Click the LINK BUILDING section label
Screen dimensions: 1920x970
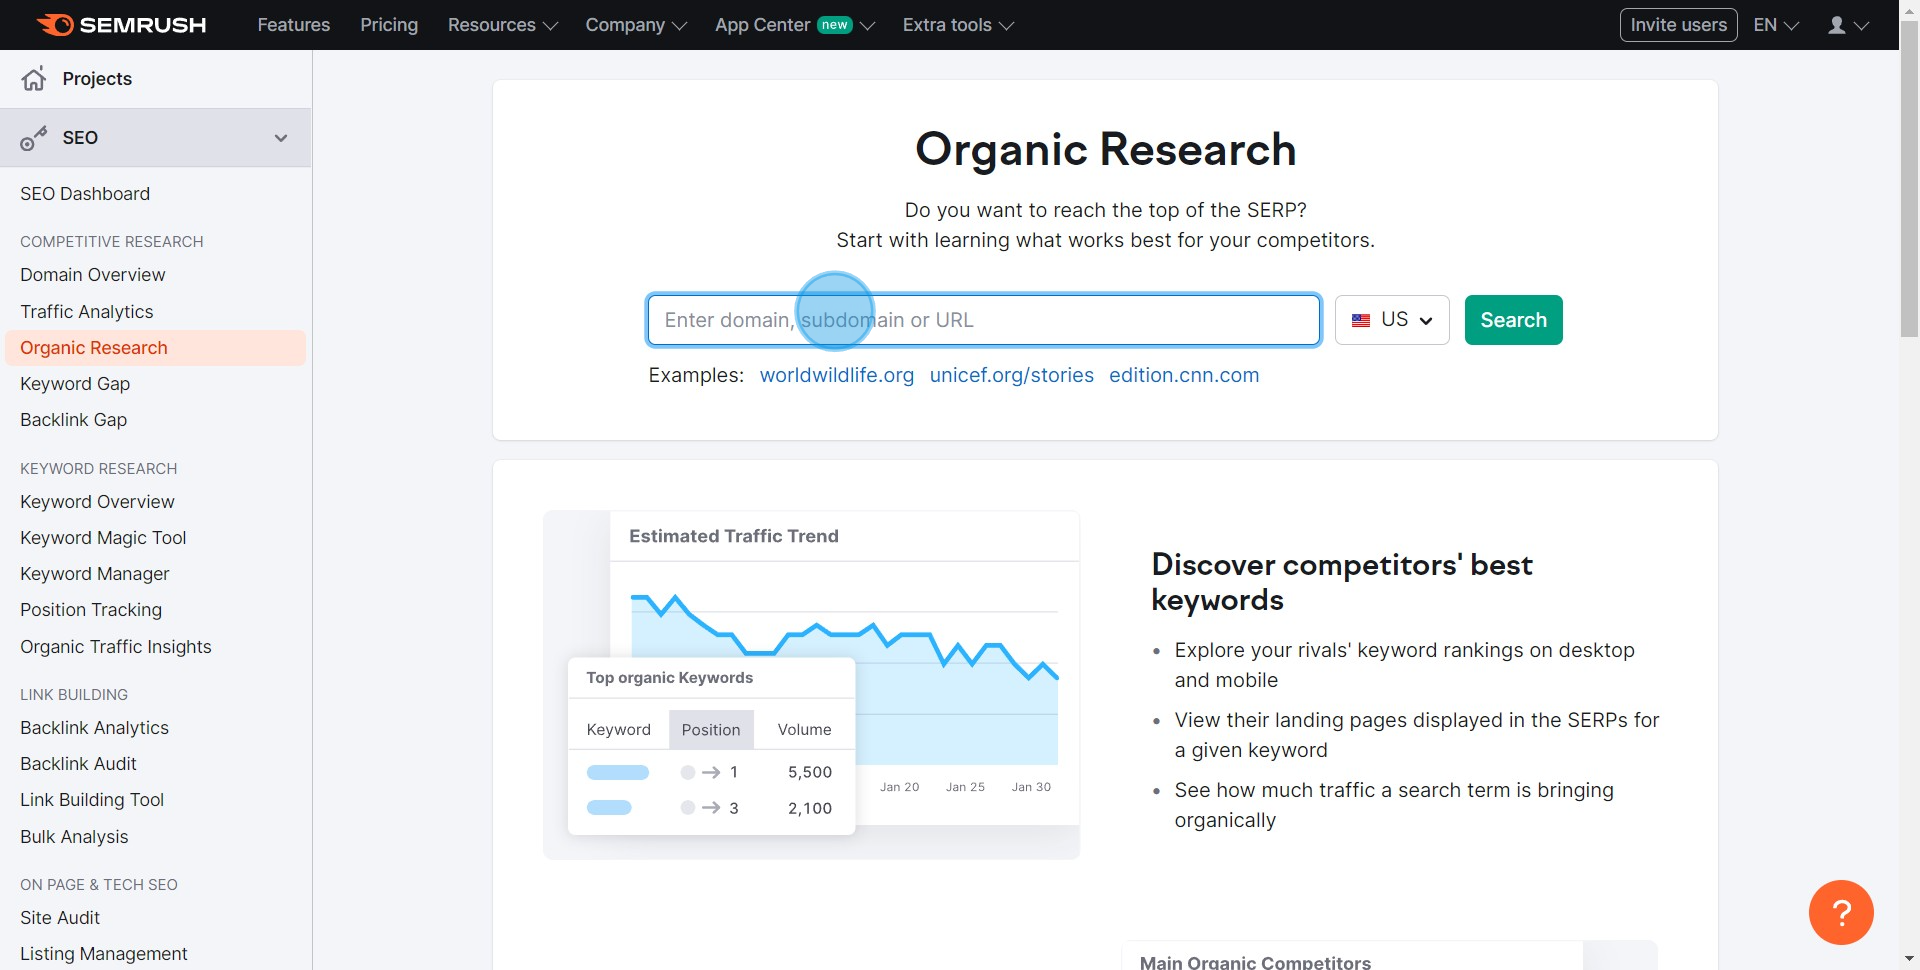[74, 695]
